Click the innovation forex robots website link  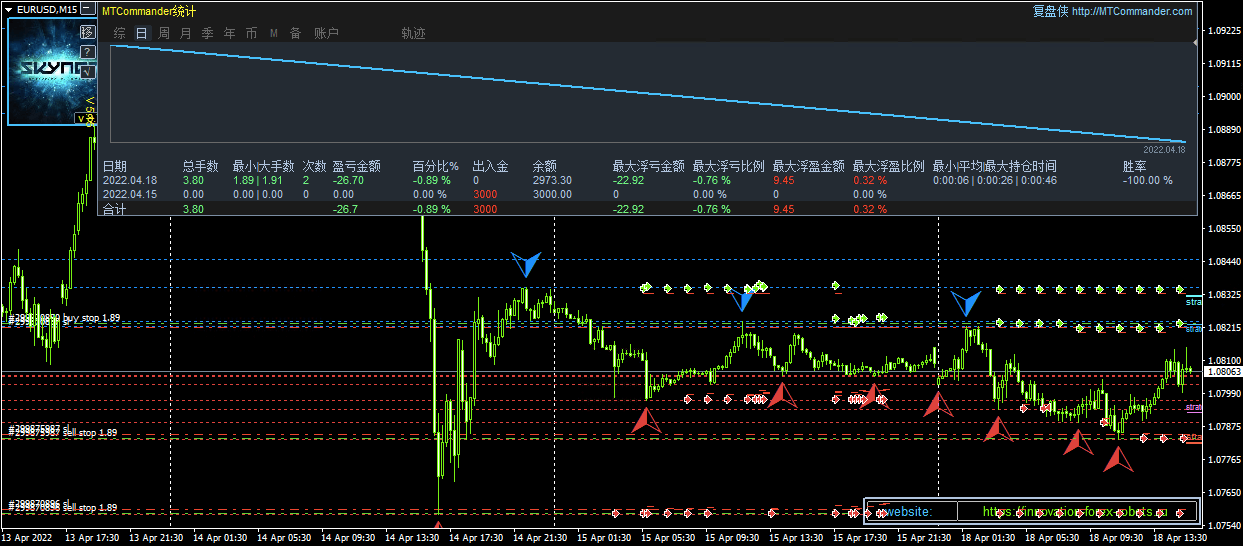1075,512
